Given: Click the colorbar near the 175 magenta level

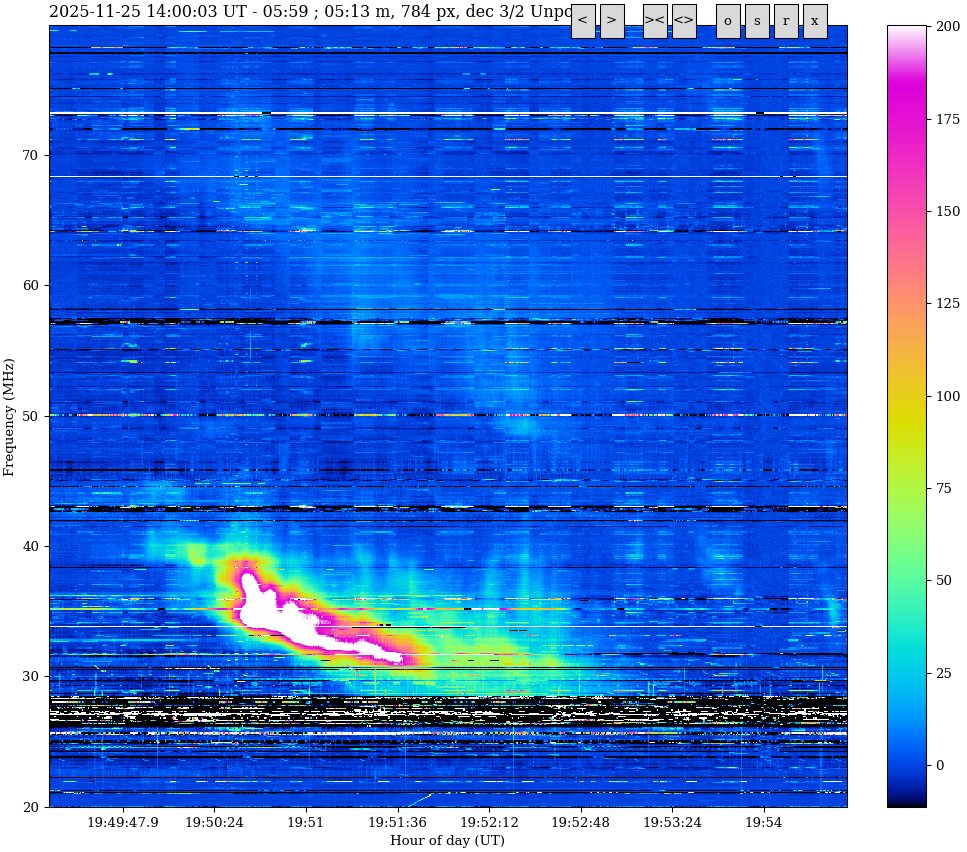Looking at the screenshot, I should 906,119.
